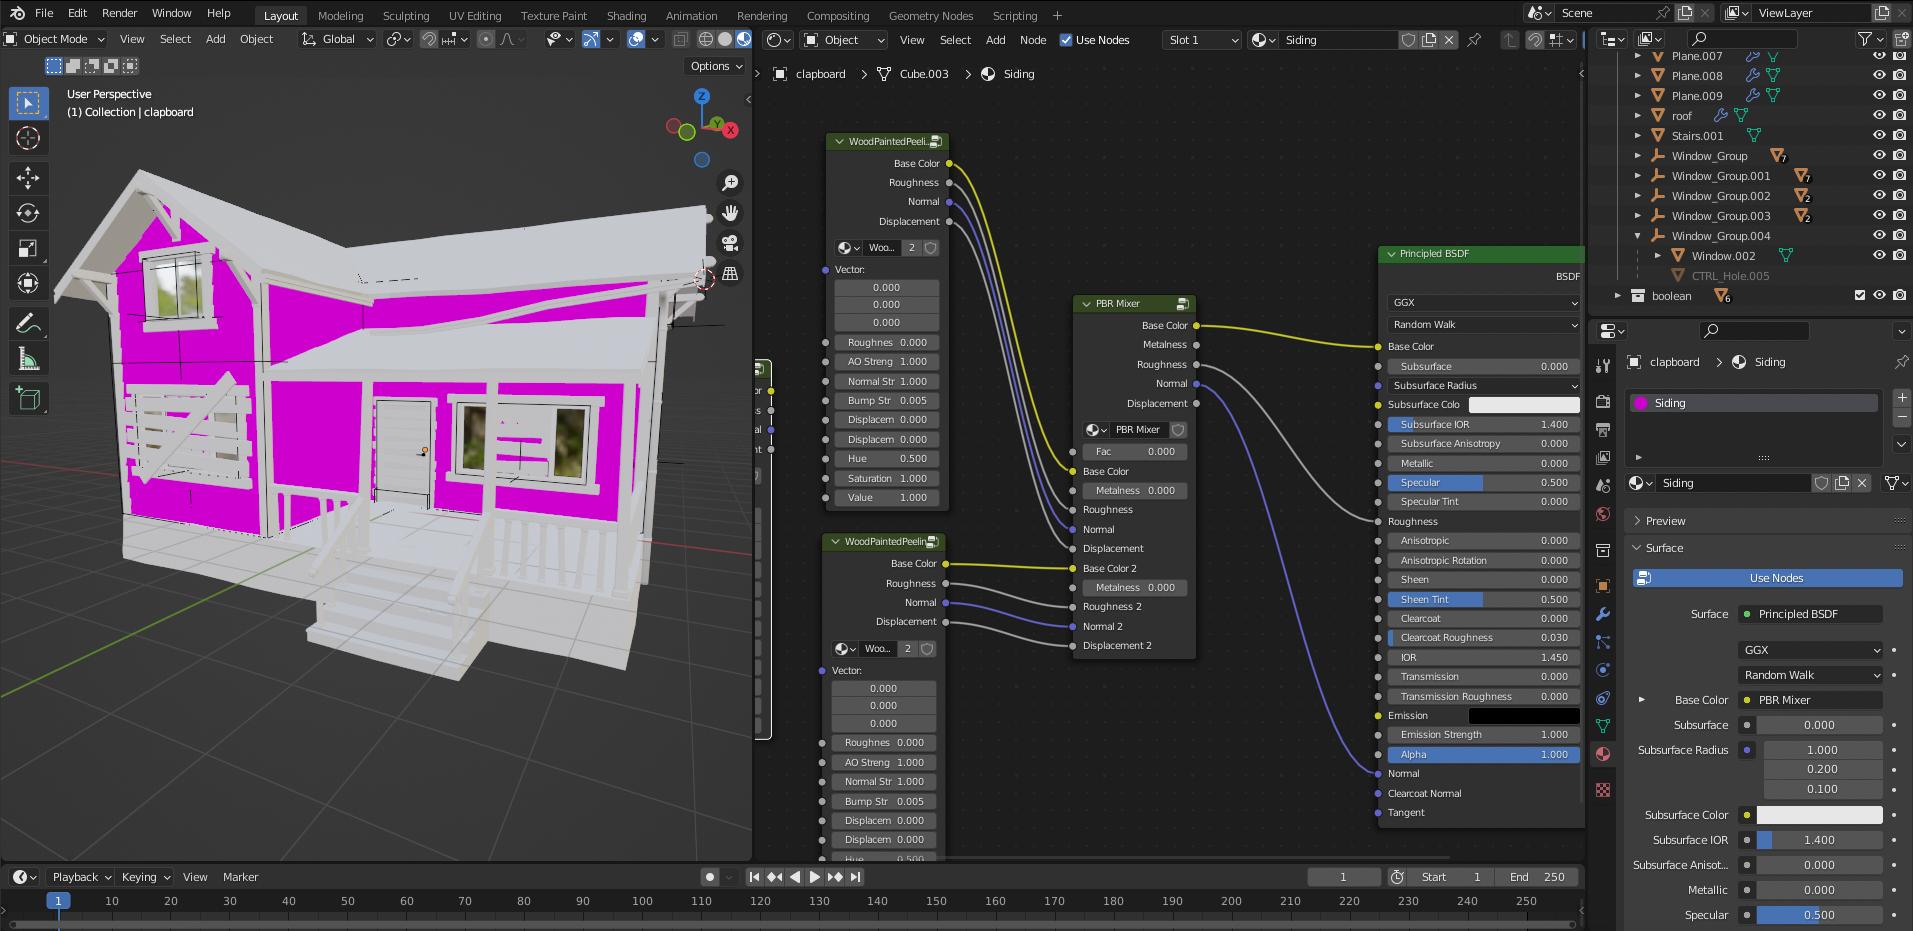
Task: Open the Render menu
Action: 119,13
